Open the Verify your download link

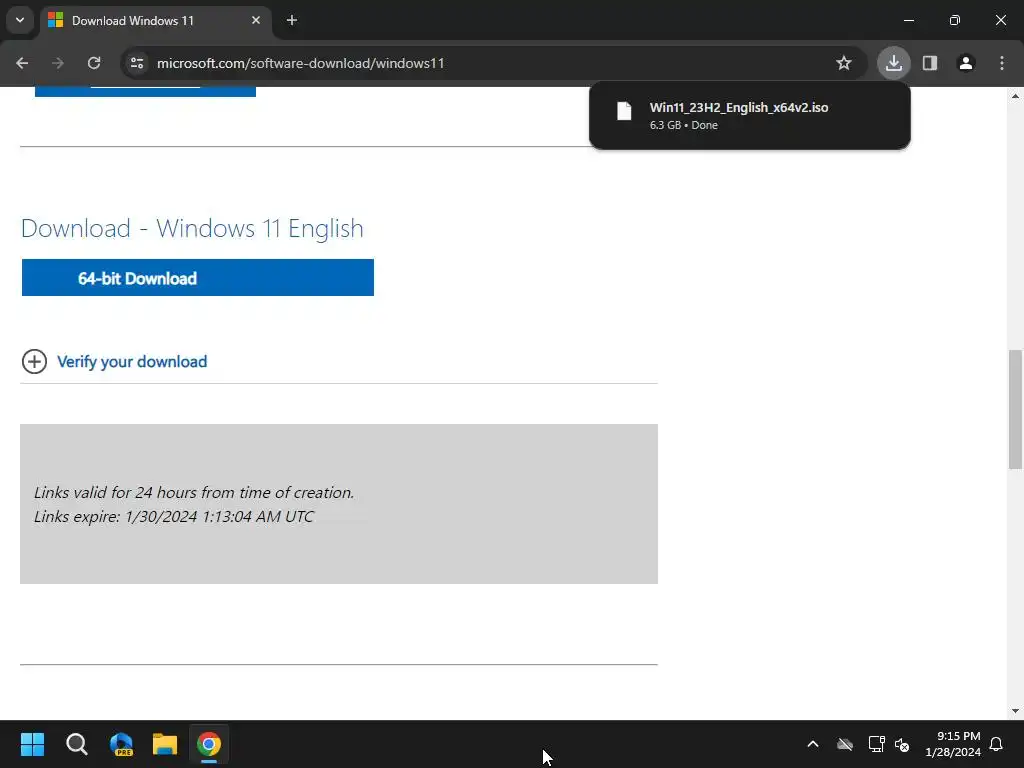pos(132,362)
